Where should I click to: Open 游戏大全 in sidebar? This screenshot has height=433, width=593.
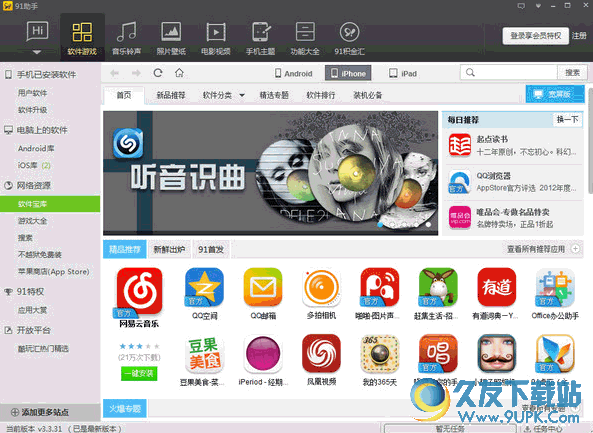coord(33,221)
